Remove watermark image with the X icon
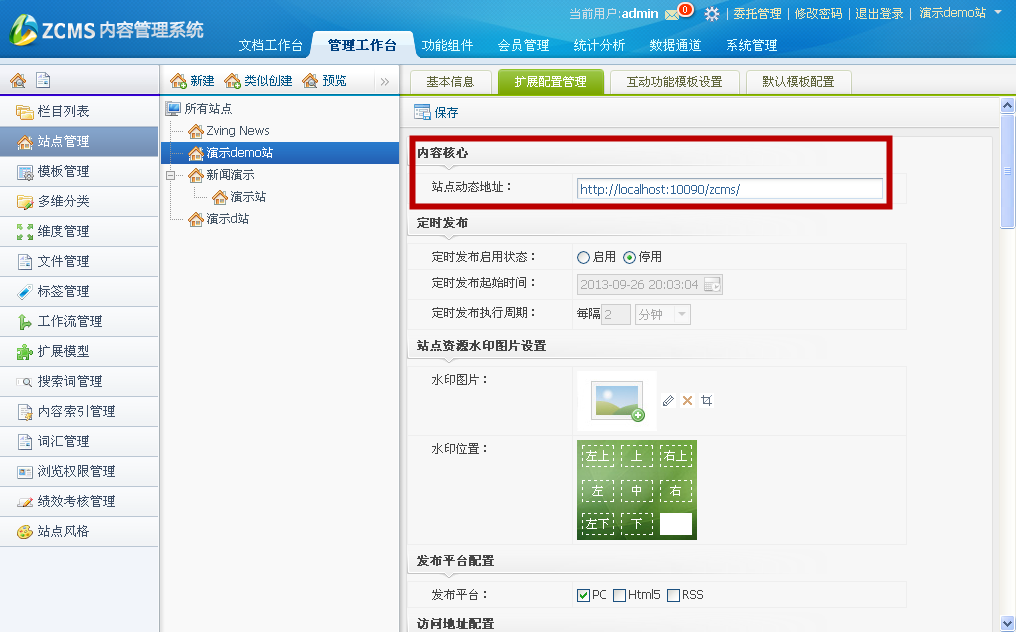 click(x=687, y=400)
